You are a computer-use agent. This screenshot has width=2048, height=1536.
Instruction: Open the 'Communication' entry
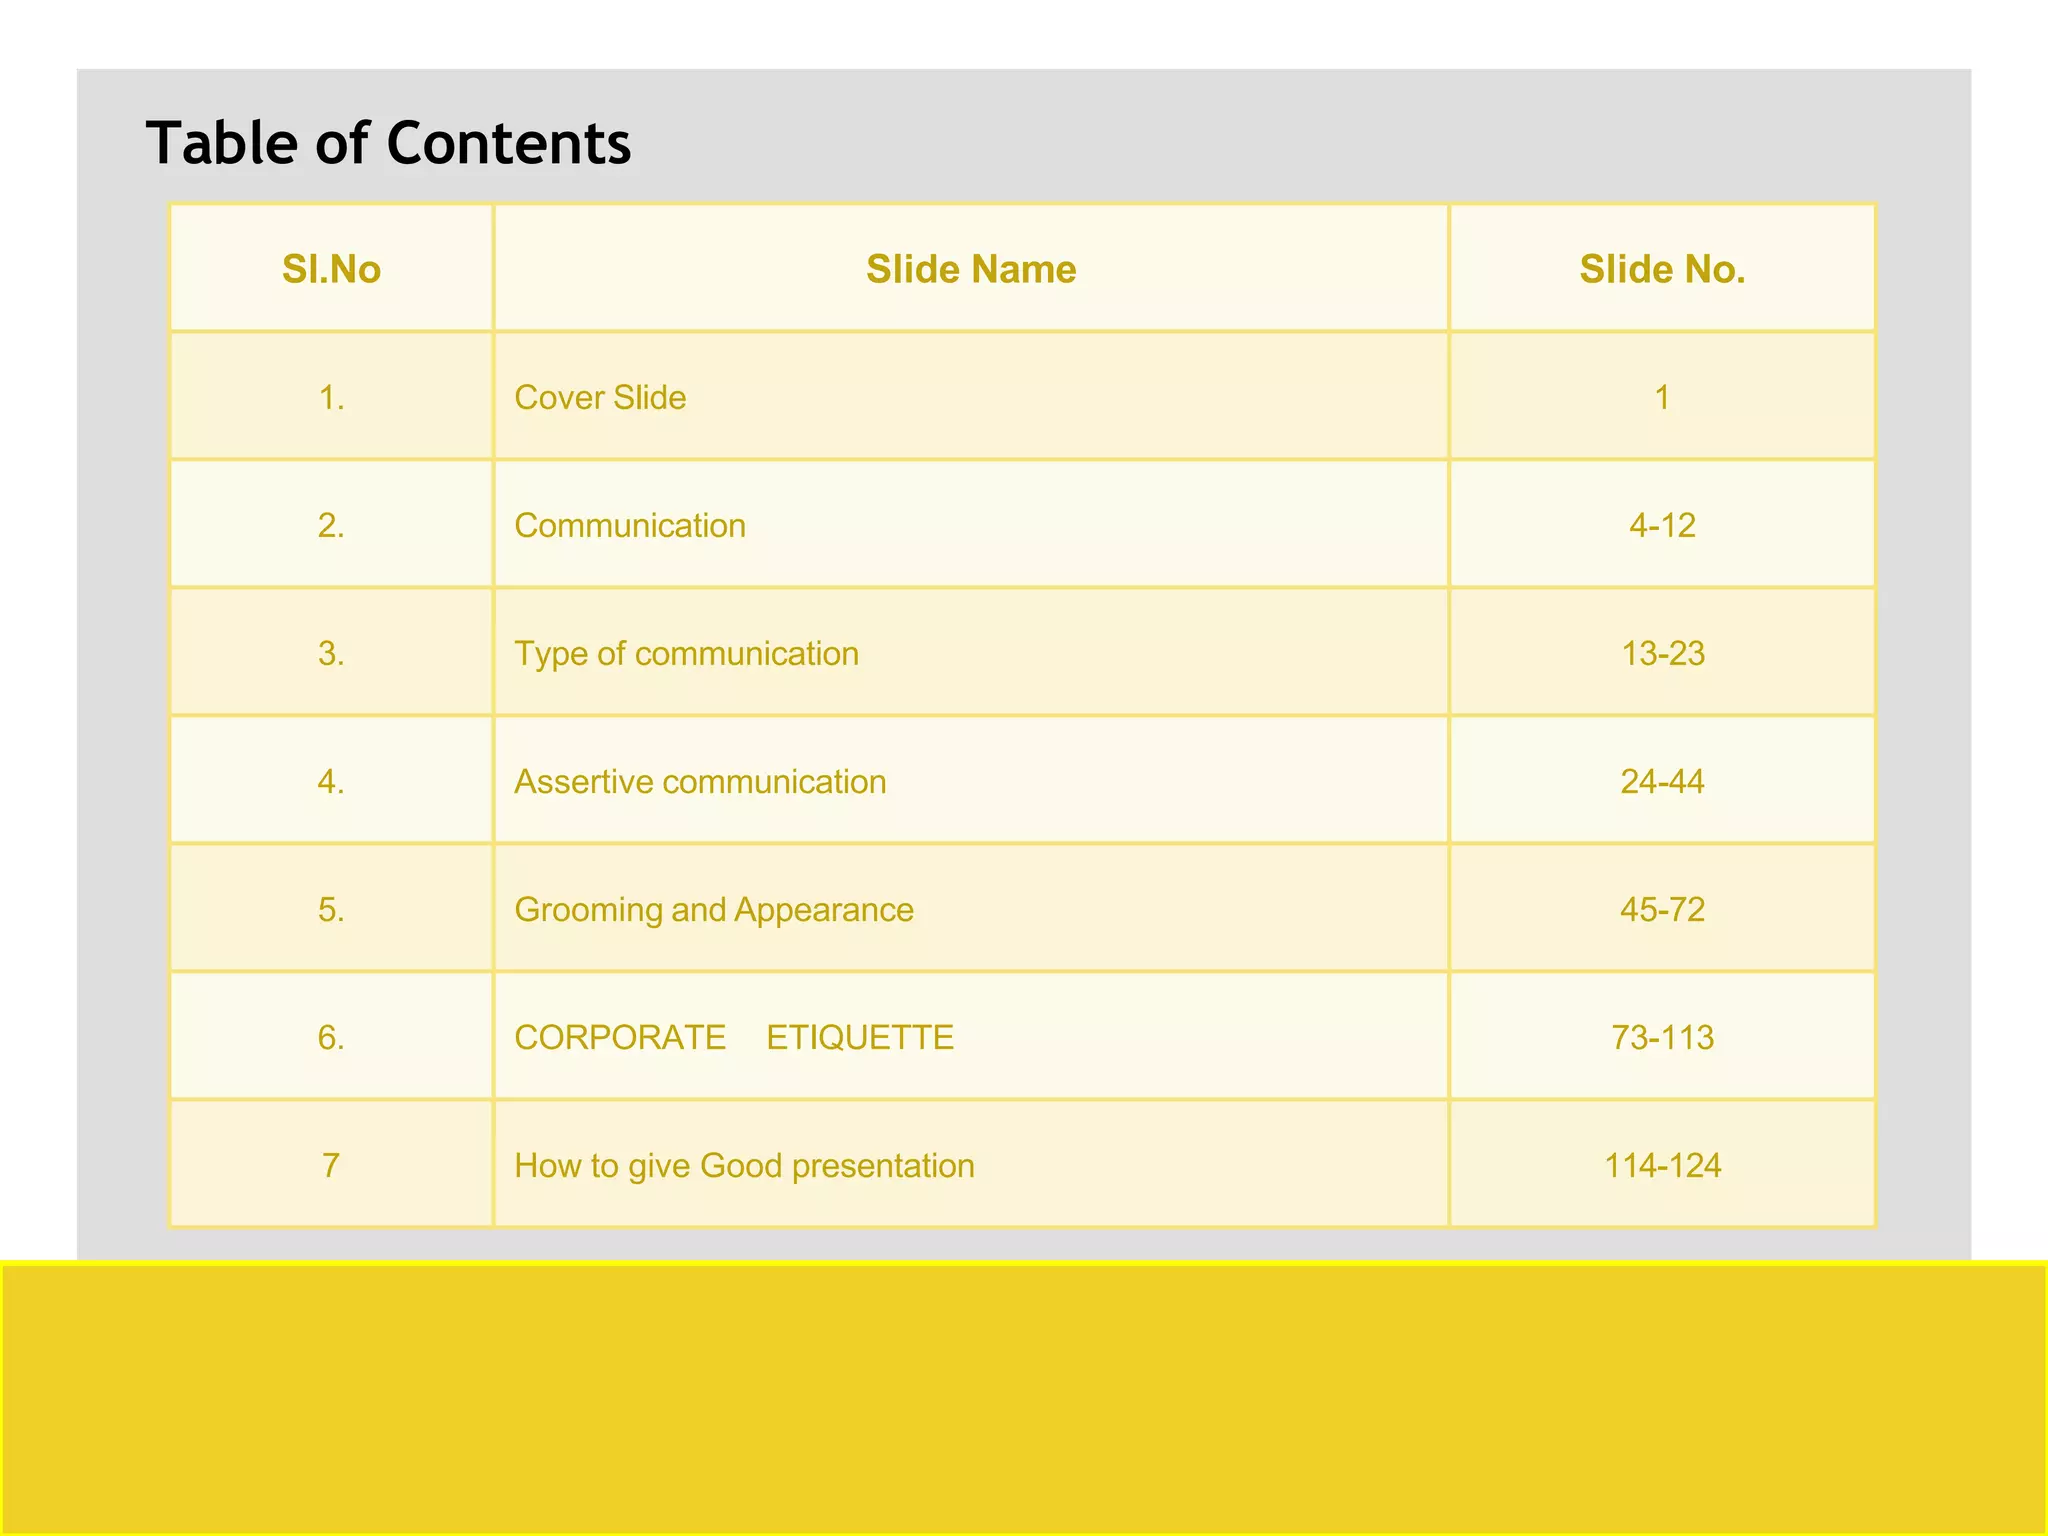coord(630,525)
